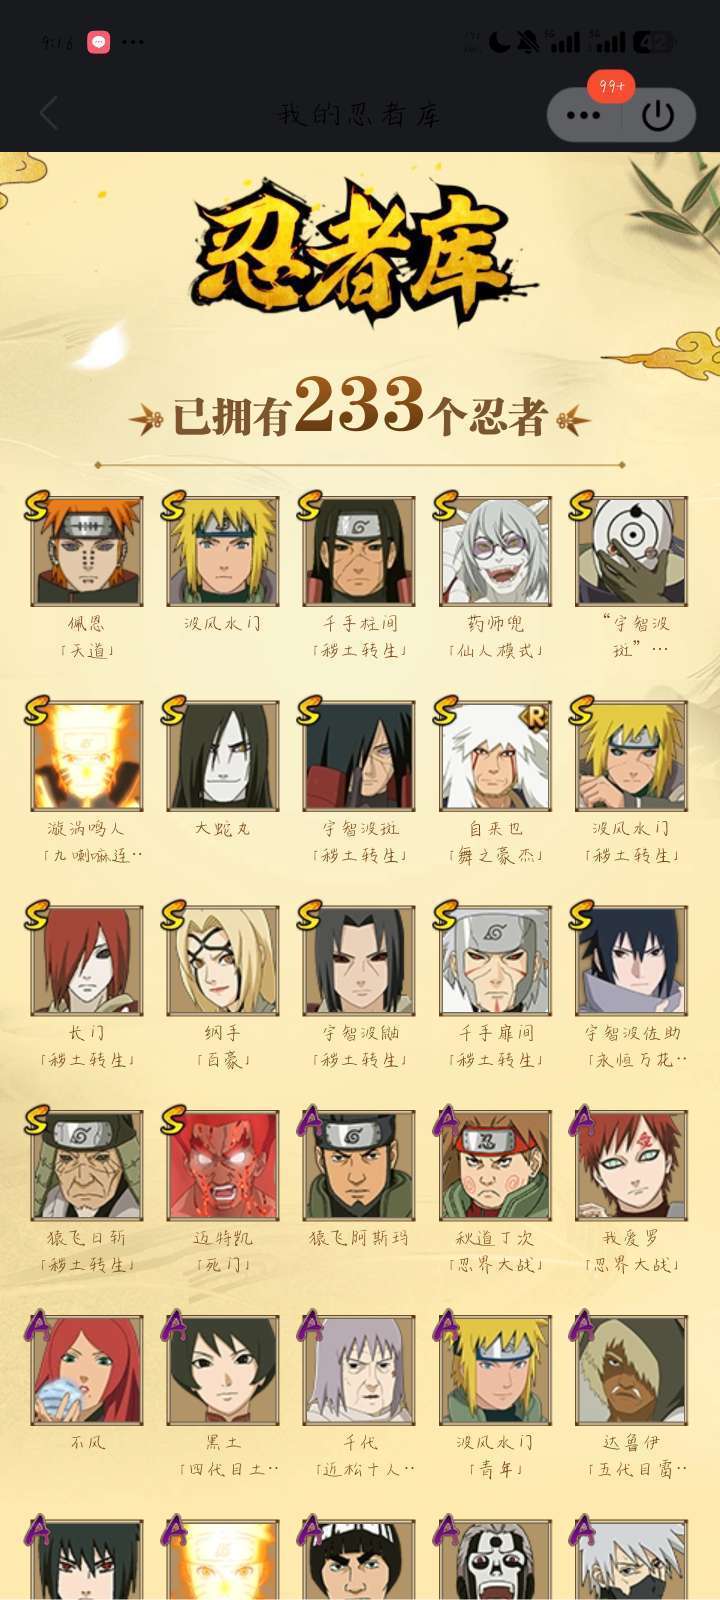Tap the 纲手「百豪」 ninja portrait
This screenshot has width=720, height=1600.
point(223,961)
